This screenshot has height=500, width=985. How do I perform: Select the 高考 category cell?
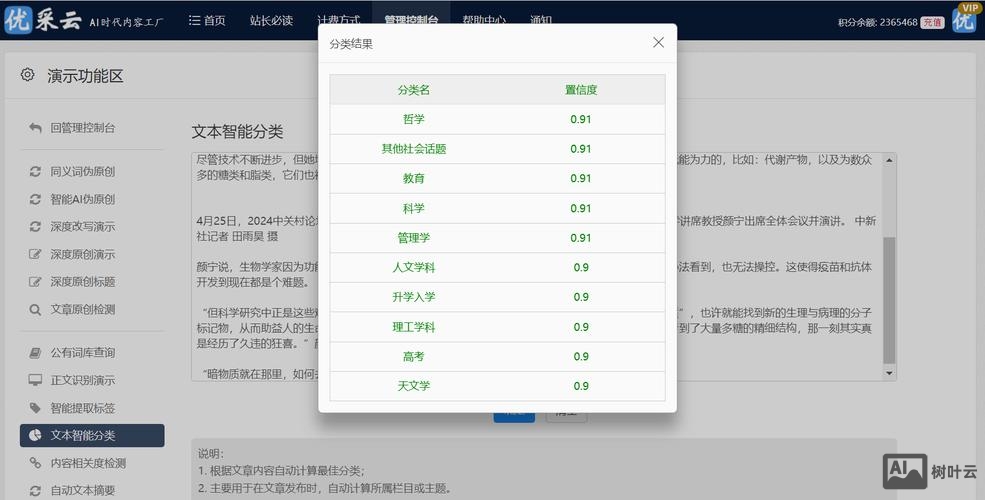point(414,356)
